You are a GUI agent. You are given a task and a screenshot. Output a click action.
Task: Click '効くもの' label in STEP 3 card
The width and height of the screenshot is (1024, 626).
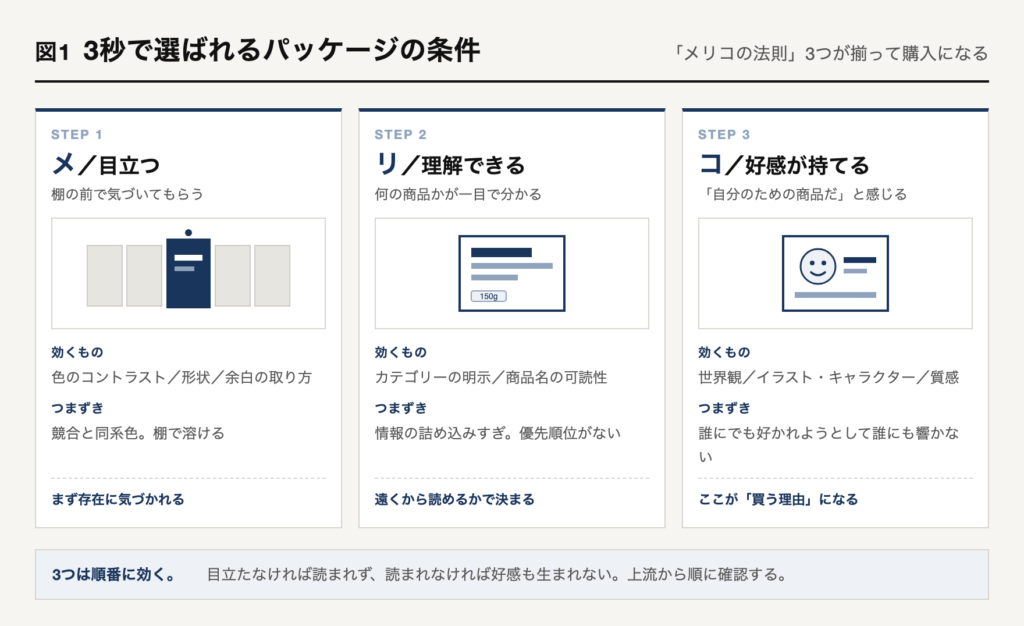pos(724,352)
